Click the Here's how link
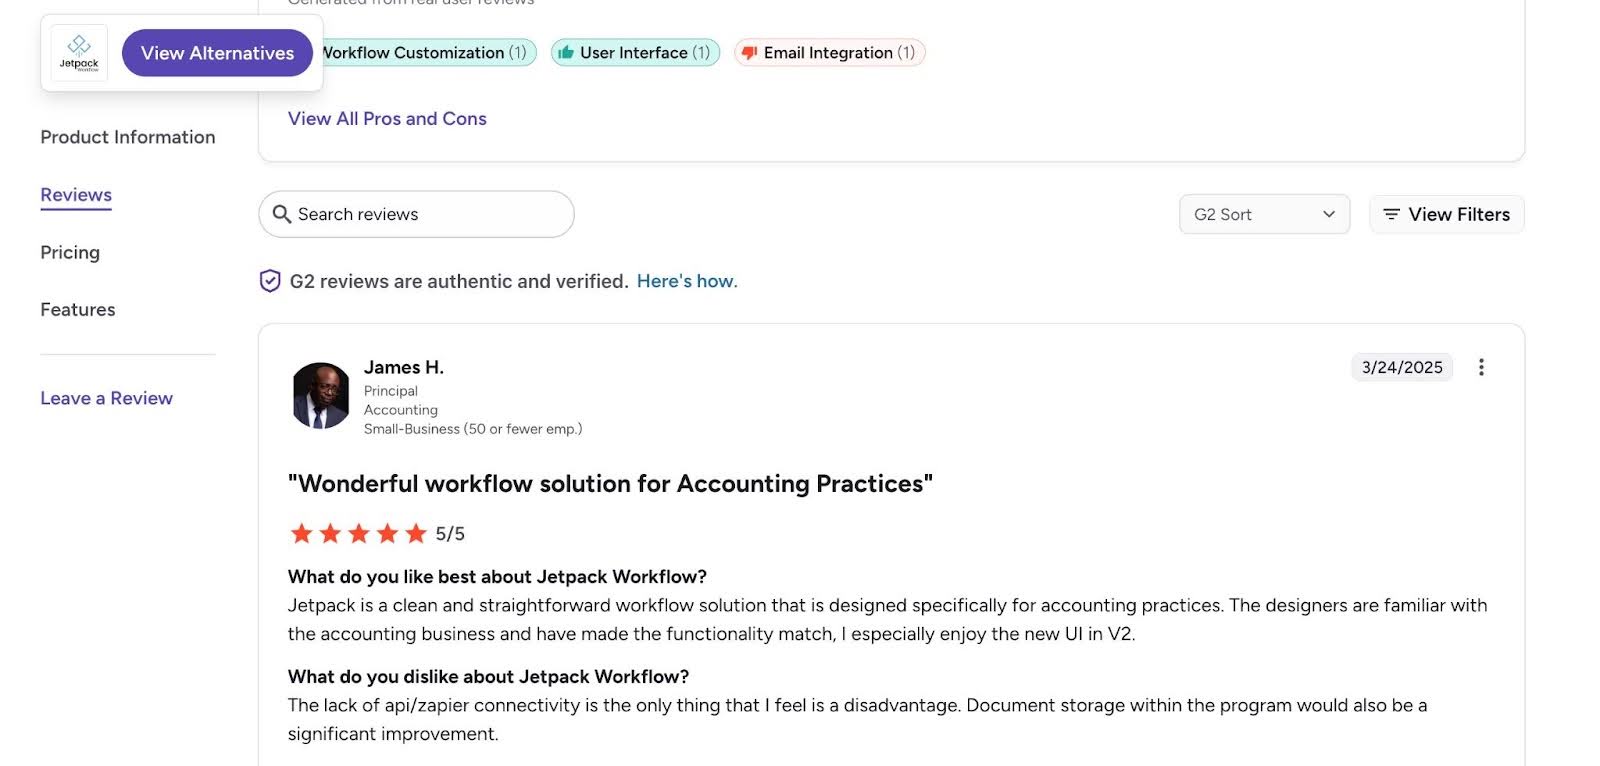This screenshot has width=1600, height=766. click(x=686, y=281)
